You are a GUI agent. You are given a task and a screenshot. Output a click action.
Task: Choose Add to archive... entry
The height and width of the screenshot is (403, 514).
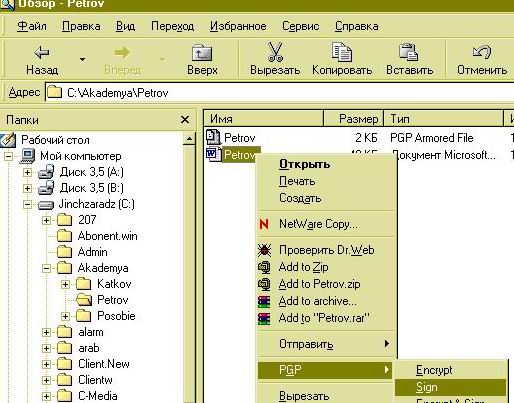click(x=327, y=301)
